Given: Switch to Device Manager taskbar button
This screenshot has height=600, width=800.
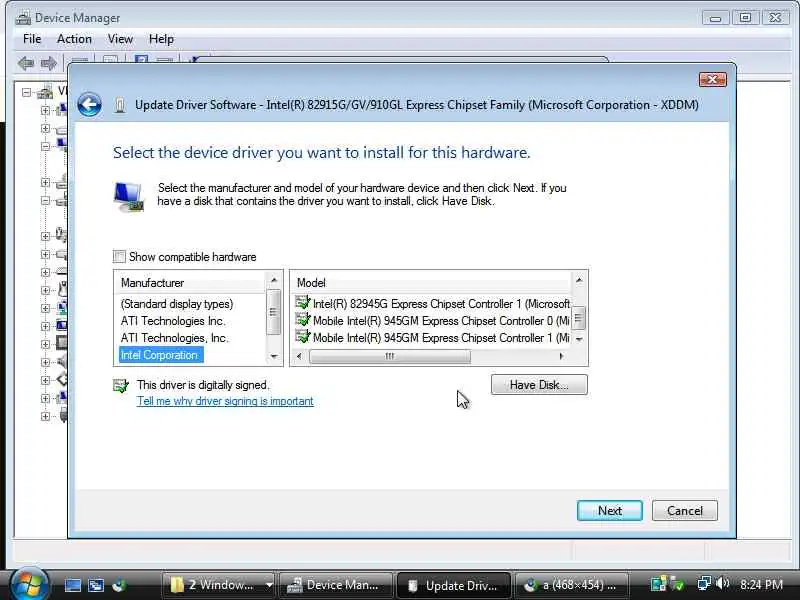Looking at the screenshot, I should tap(335, 585).
